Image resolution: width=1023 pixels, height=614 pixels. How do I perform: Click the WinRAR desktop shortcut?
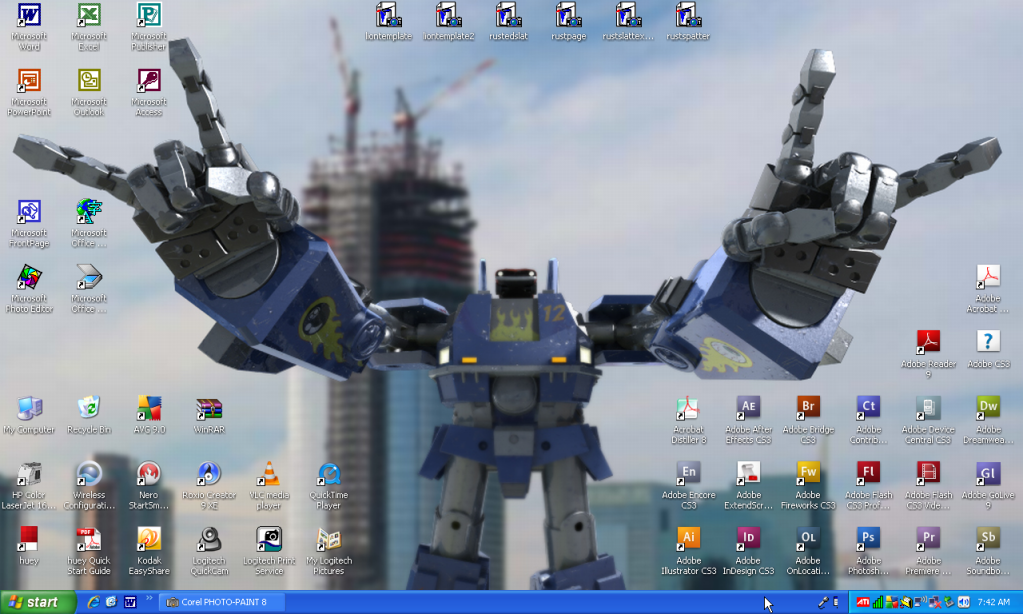[208, 408]
